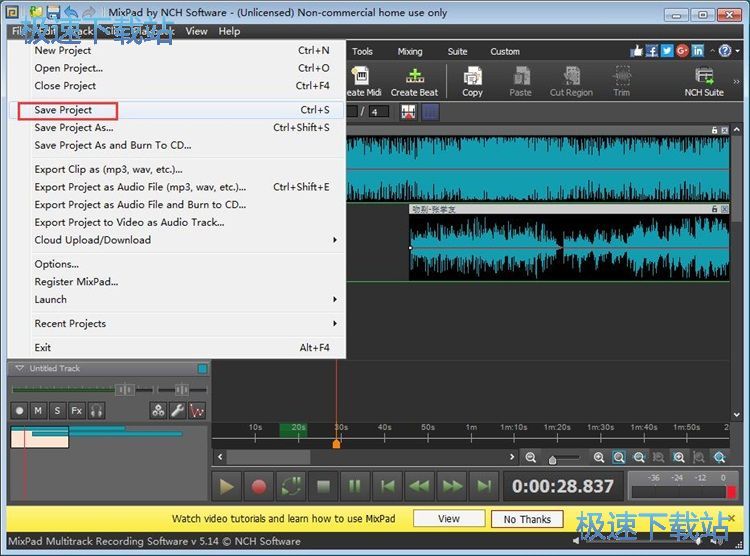Collapse the Untitled Track triangle

(18, 368)
